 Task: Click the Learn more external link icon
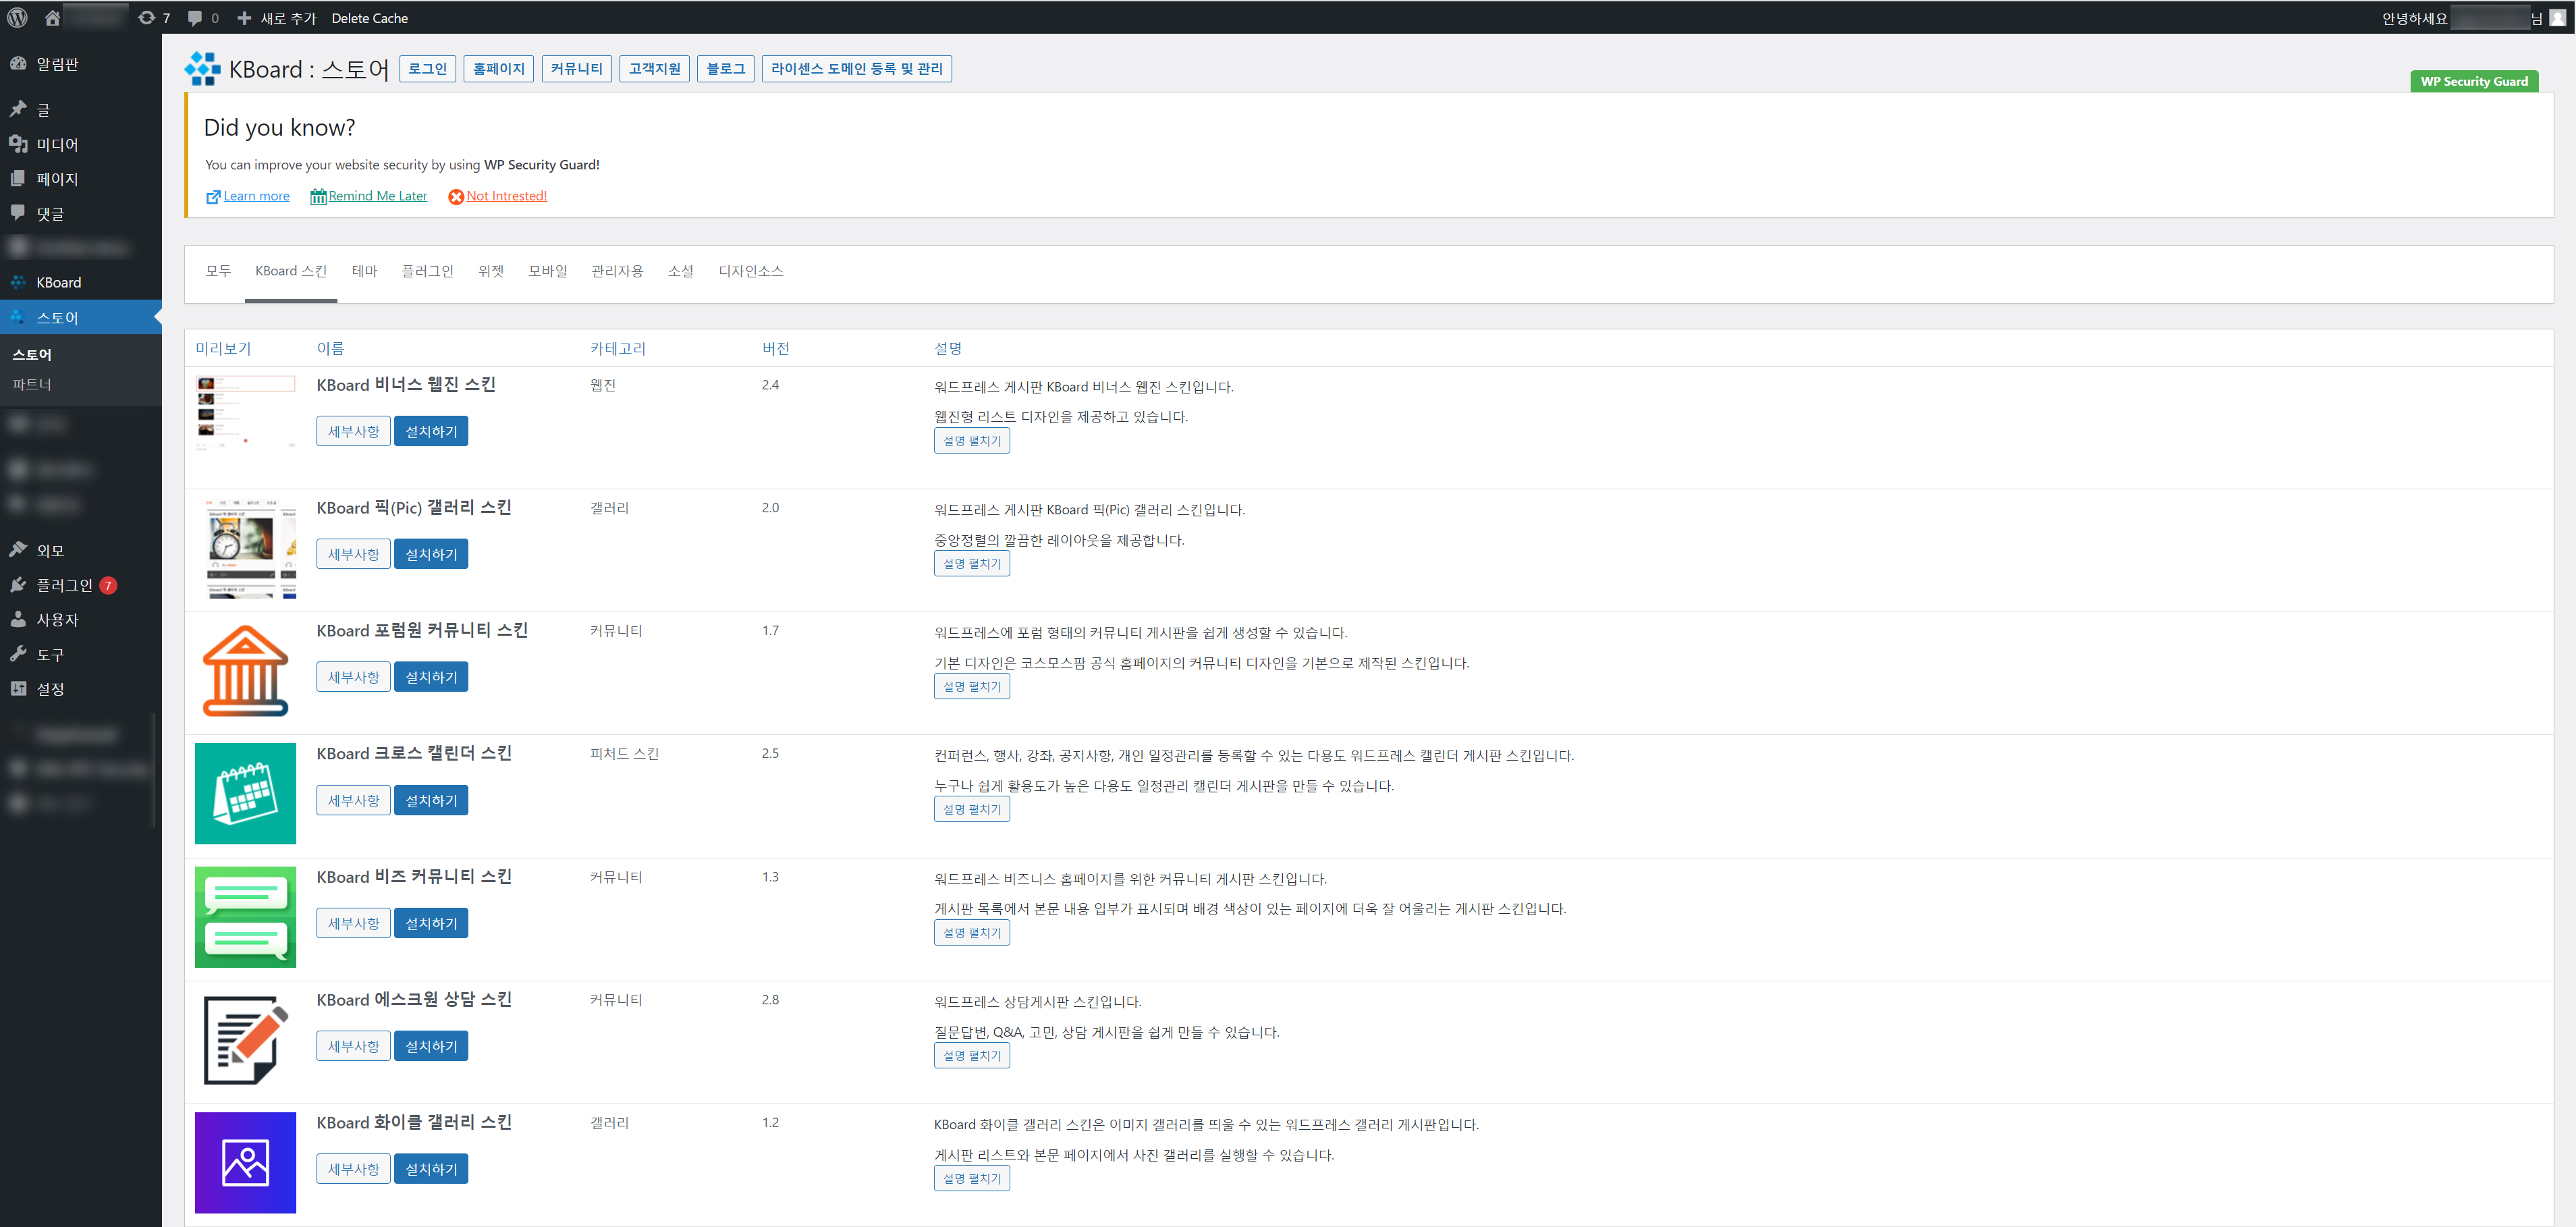[213, 197]
